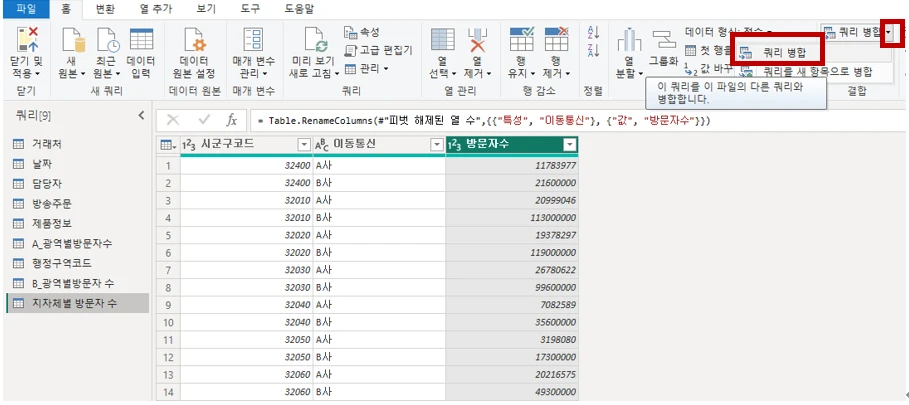909x405 pixels.
Task: Click the Merge Queries (쿼리 병합) dropdown arrow
Action: click(x=888, y=32)
